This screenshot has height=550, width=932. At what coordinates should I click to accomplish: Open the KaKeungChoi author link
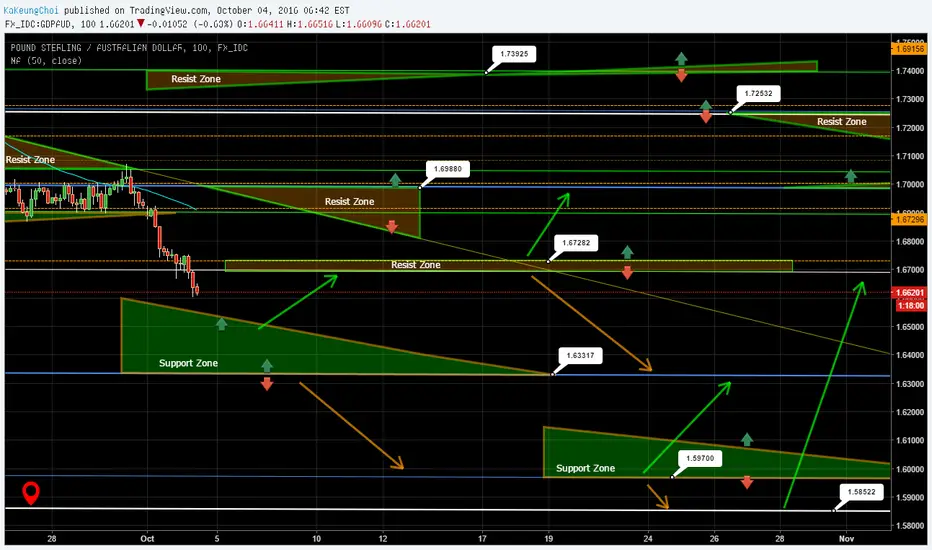click(31, 10)
